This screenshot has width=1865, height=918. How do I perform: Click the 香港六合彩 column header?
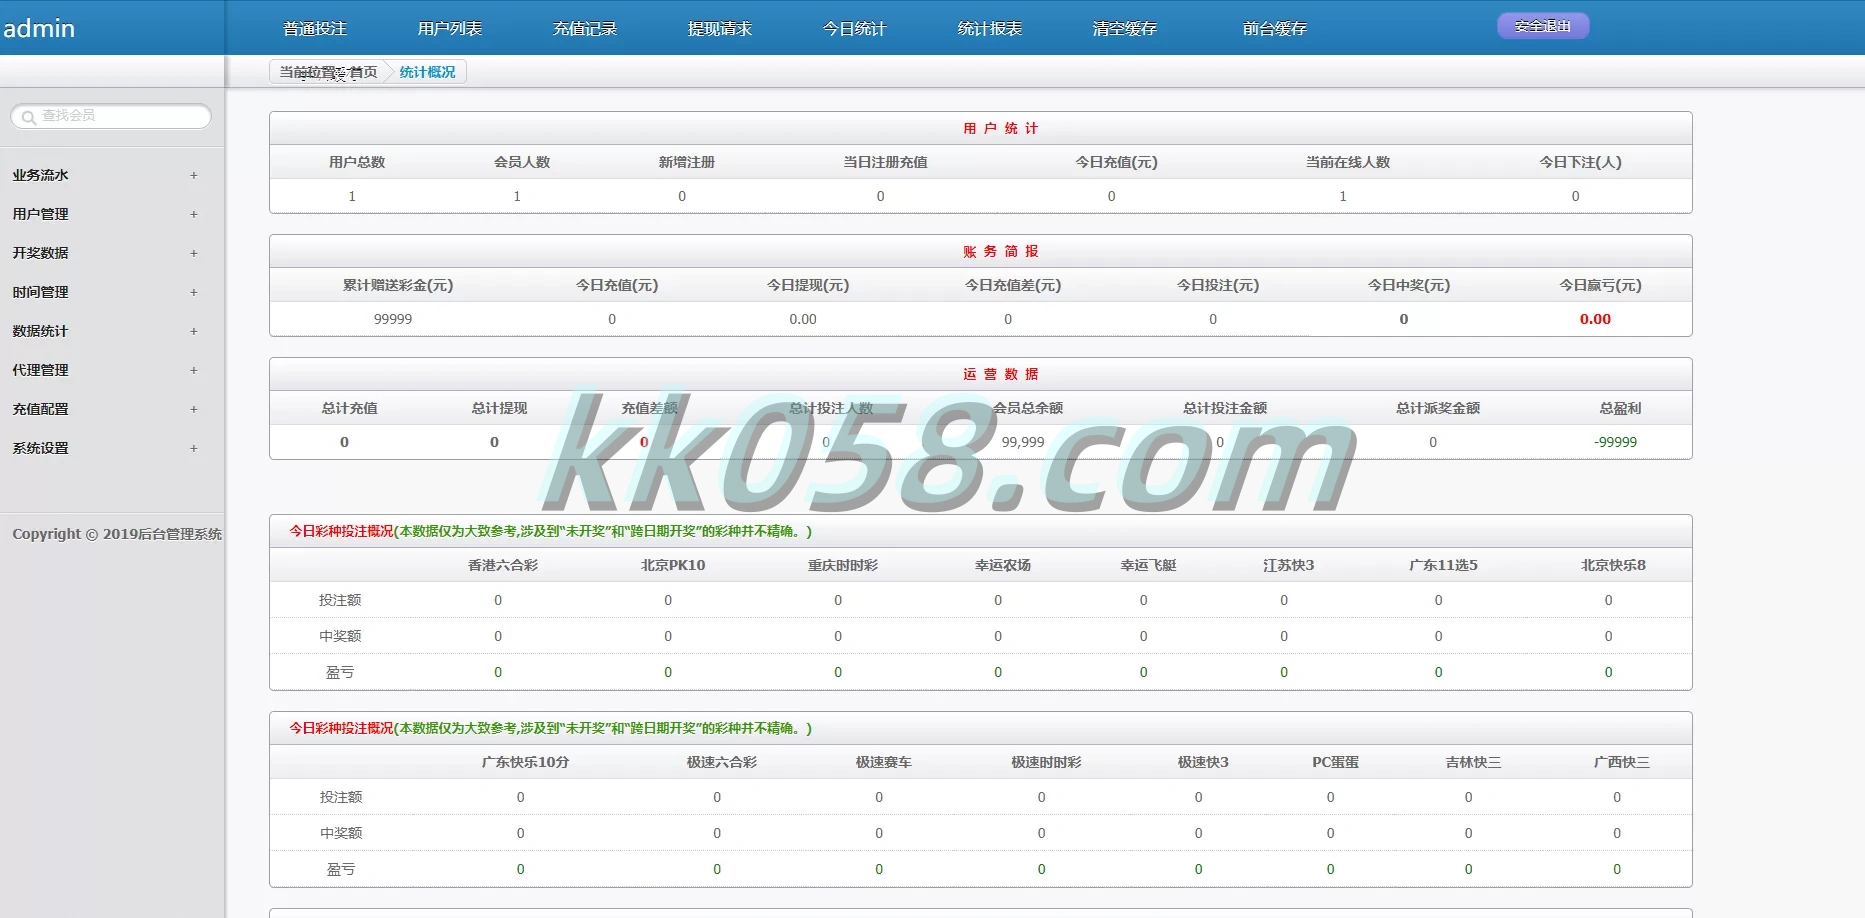click(503, 565)
